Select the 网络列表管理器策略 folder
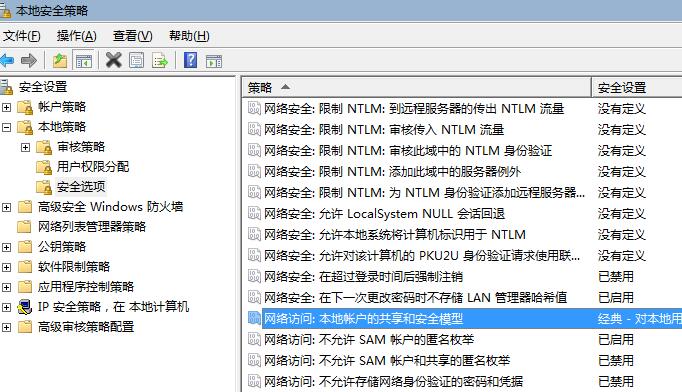Screen dimensions: 682x392 [92, 227]
